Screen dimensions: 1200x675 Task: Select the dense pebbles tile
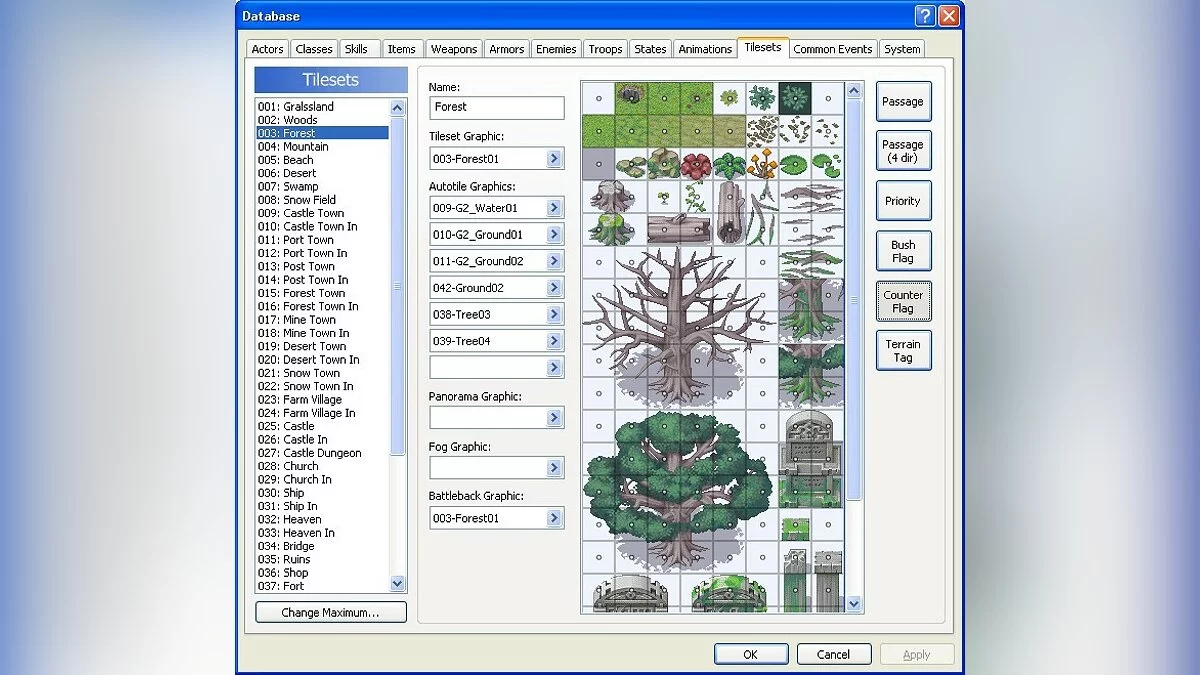[x=763, y=130]
